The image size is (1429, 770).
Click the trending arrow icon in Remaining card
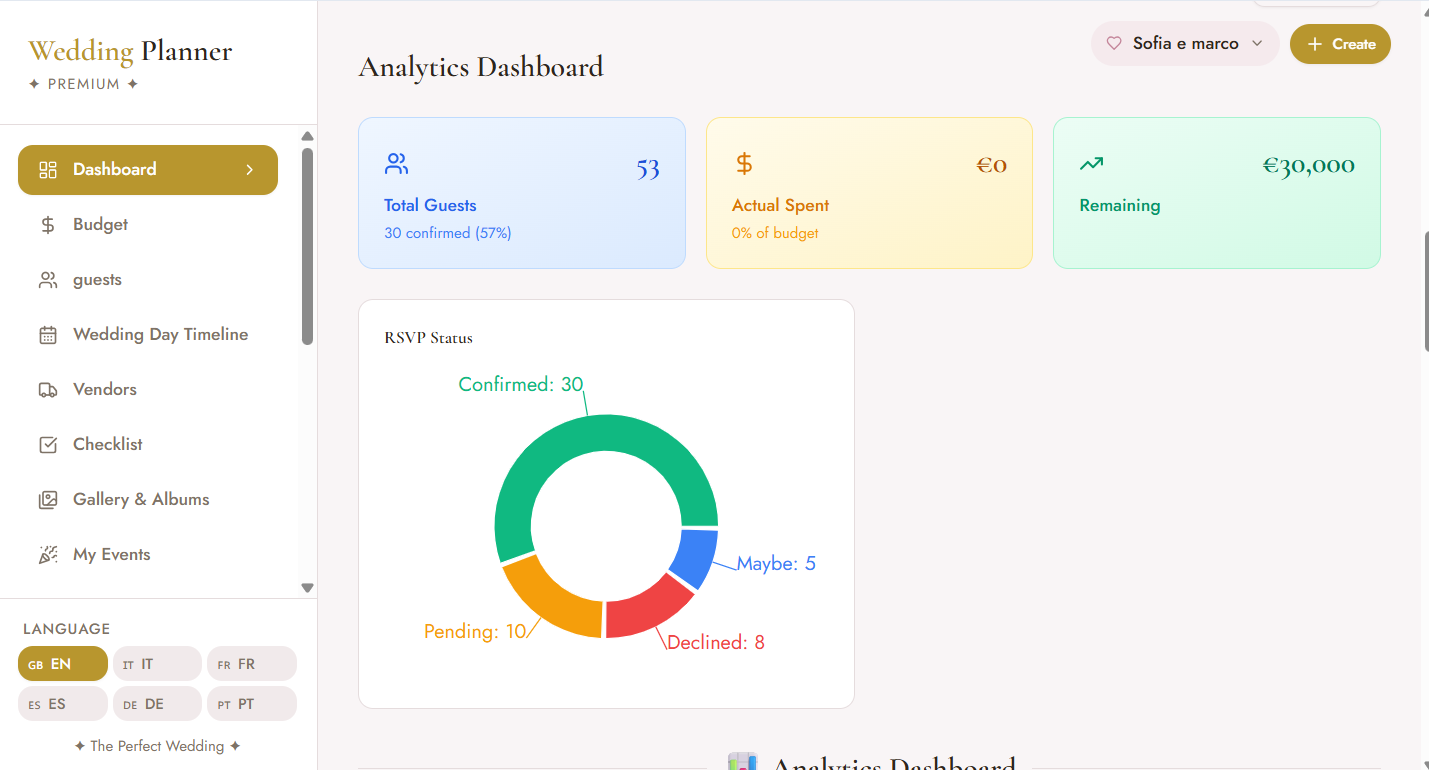click(x=1091, y=164)
